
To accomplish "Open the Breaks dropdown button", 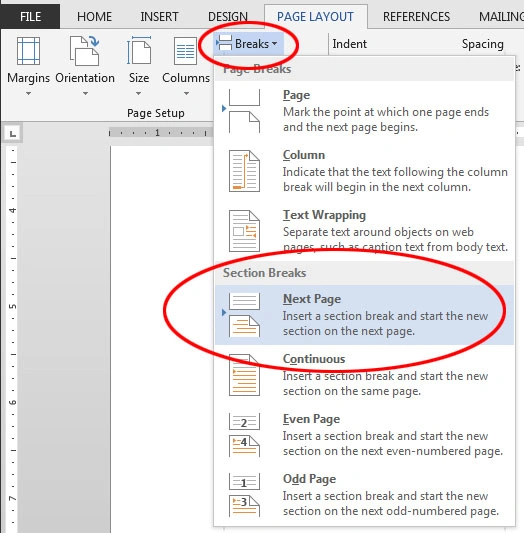I will 248,44.
